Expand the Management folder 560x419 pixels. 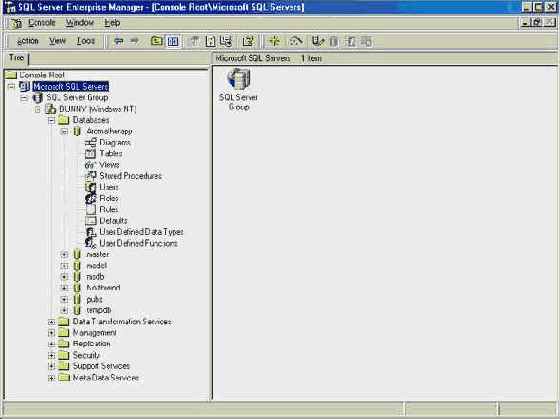51,333
